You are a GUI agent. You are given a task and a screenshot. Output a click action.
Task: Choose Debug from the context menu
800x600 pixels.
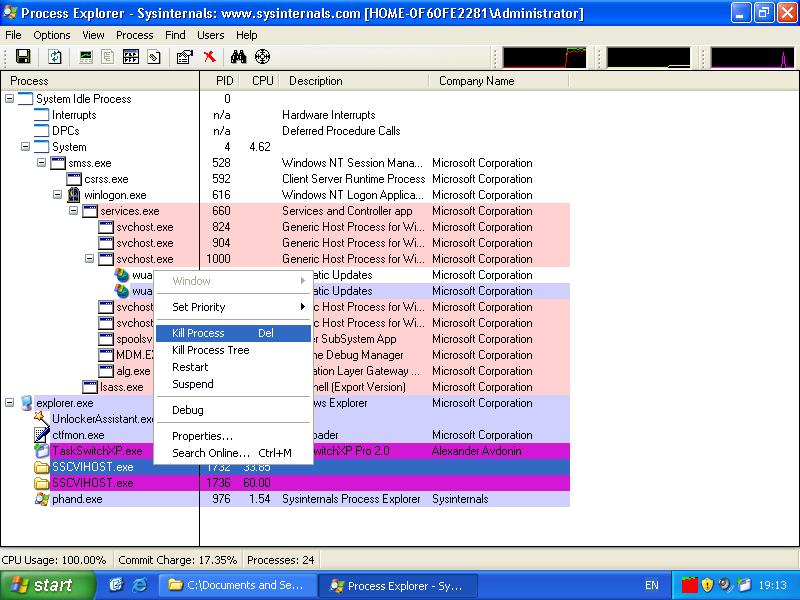234,410
